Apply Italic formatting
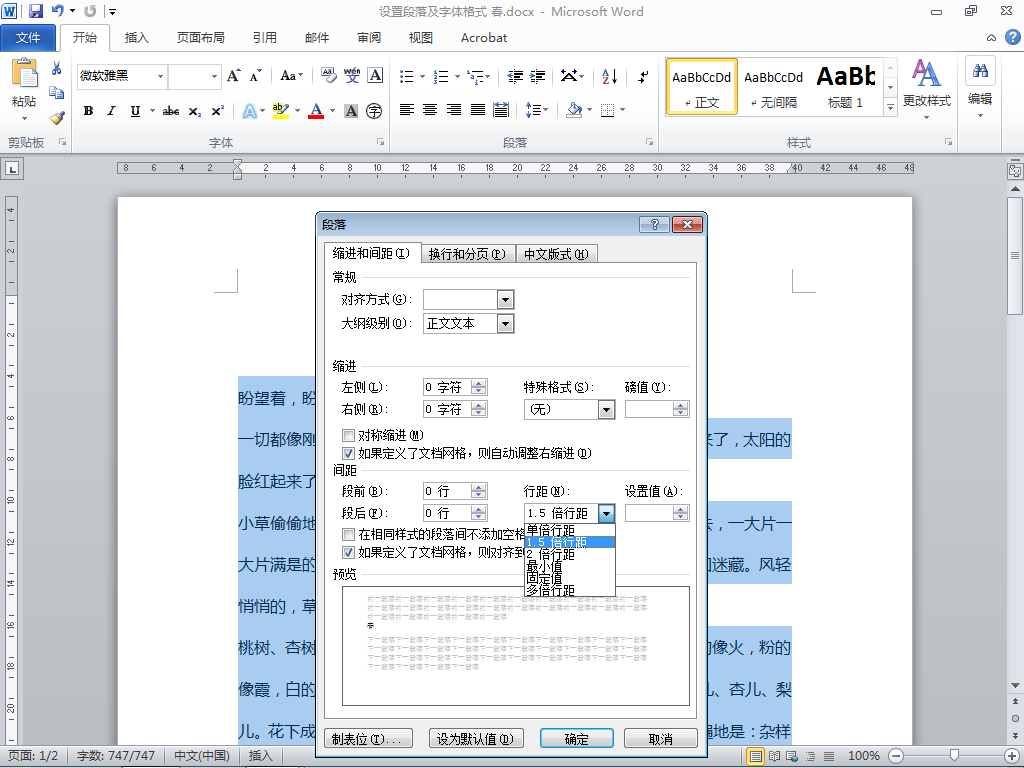The image size is (1024, 768). pos(112,111)
